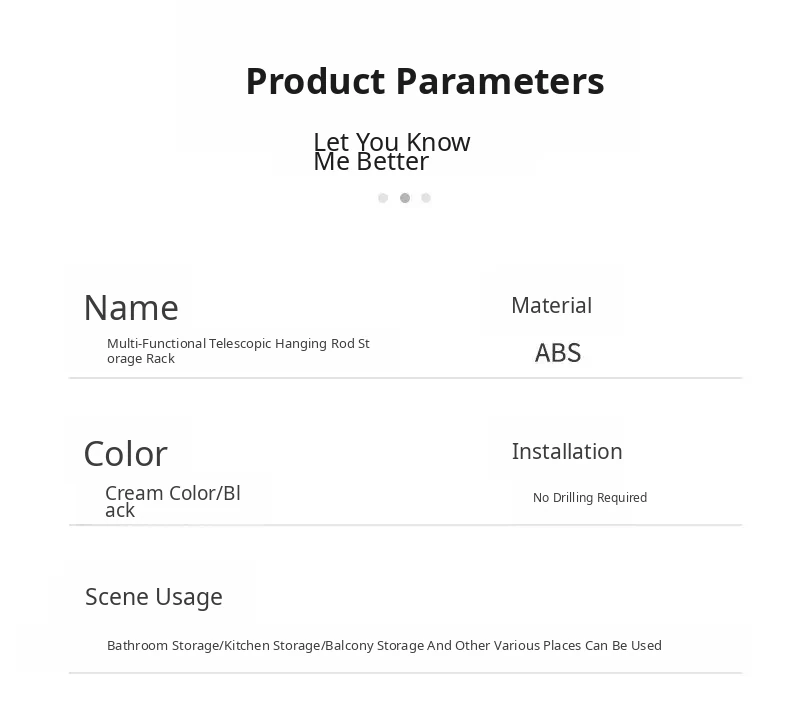Screen dimensions: 790x710
Task: Click the divider line below Scene Usage text
Action: (405, 673)
